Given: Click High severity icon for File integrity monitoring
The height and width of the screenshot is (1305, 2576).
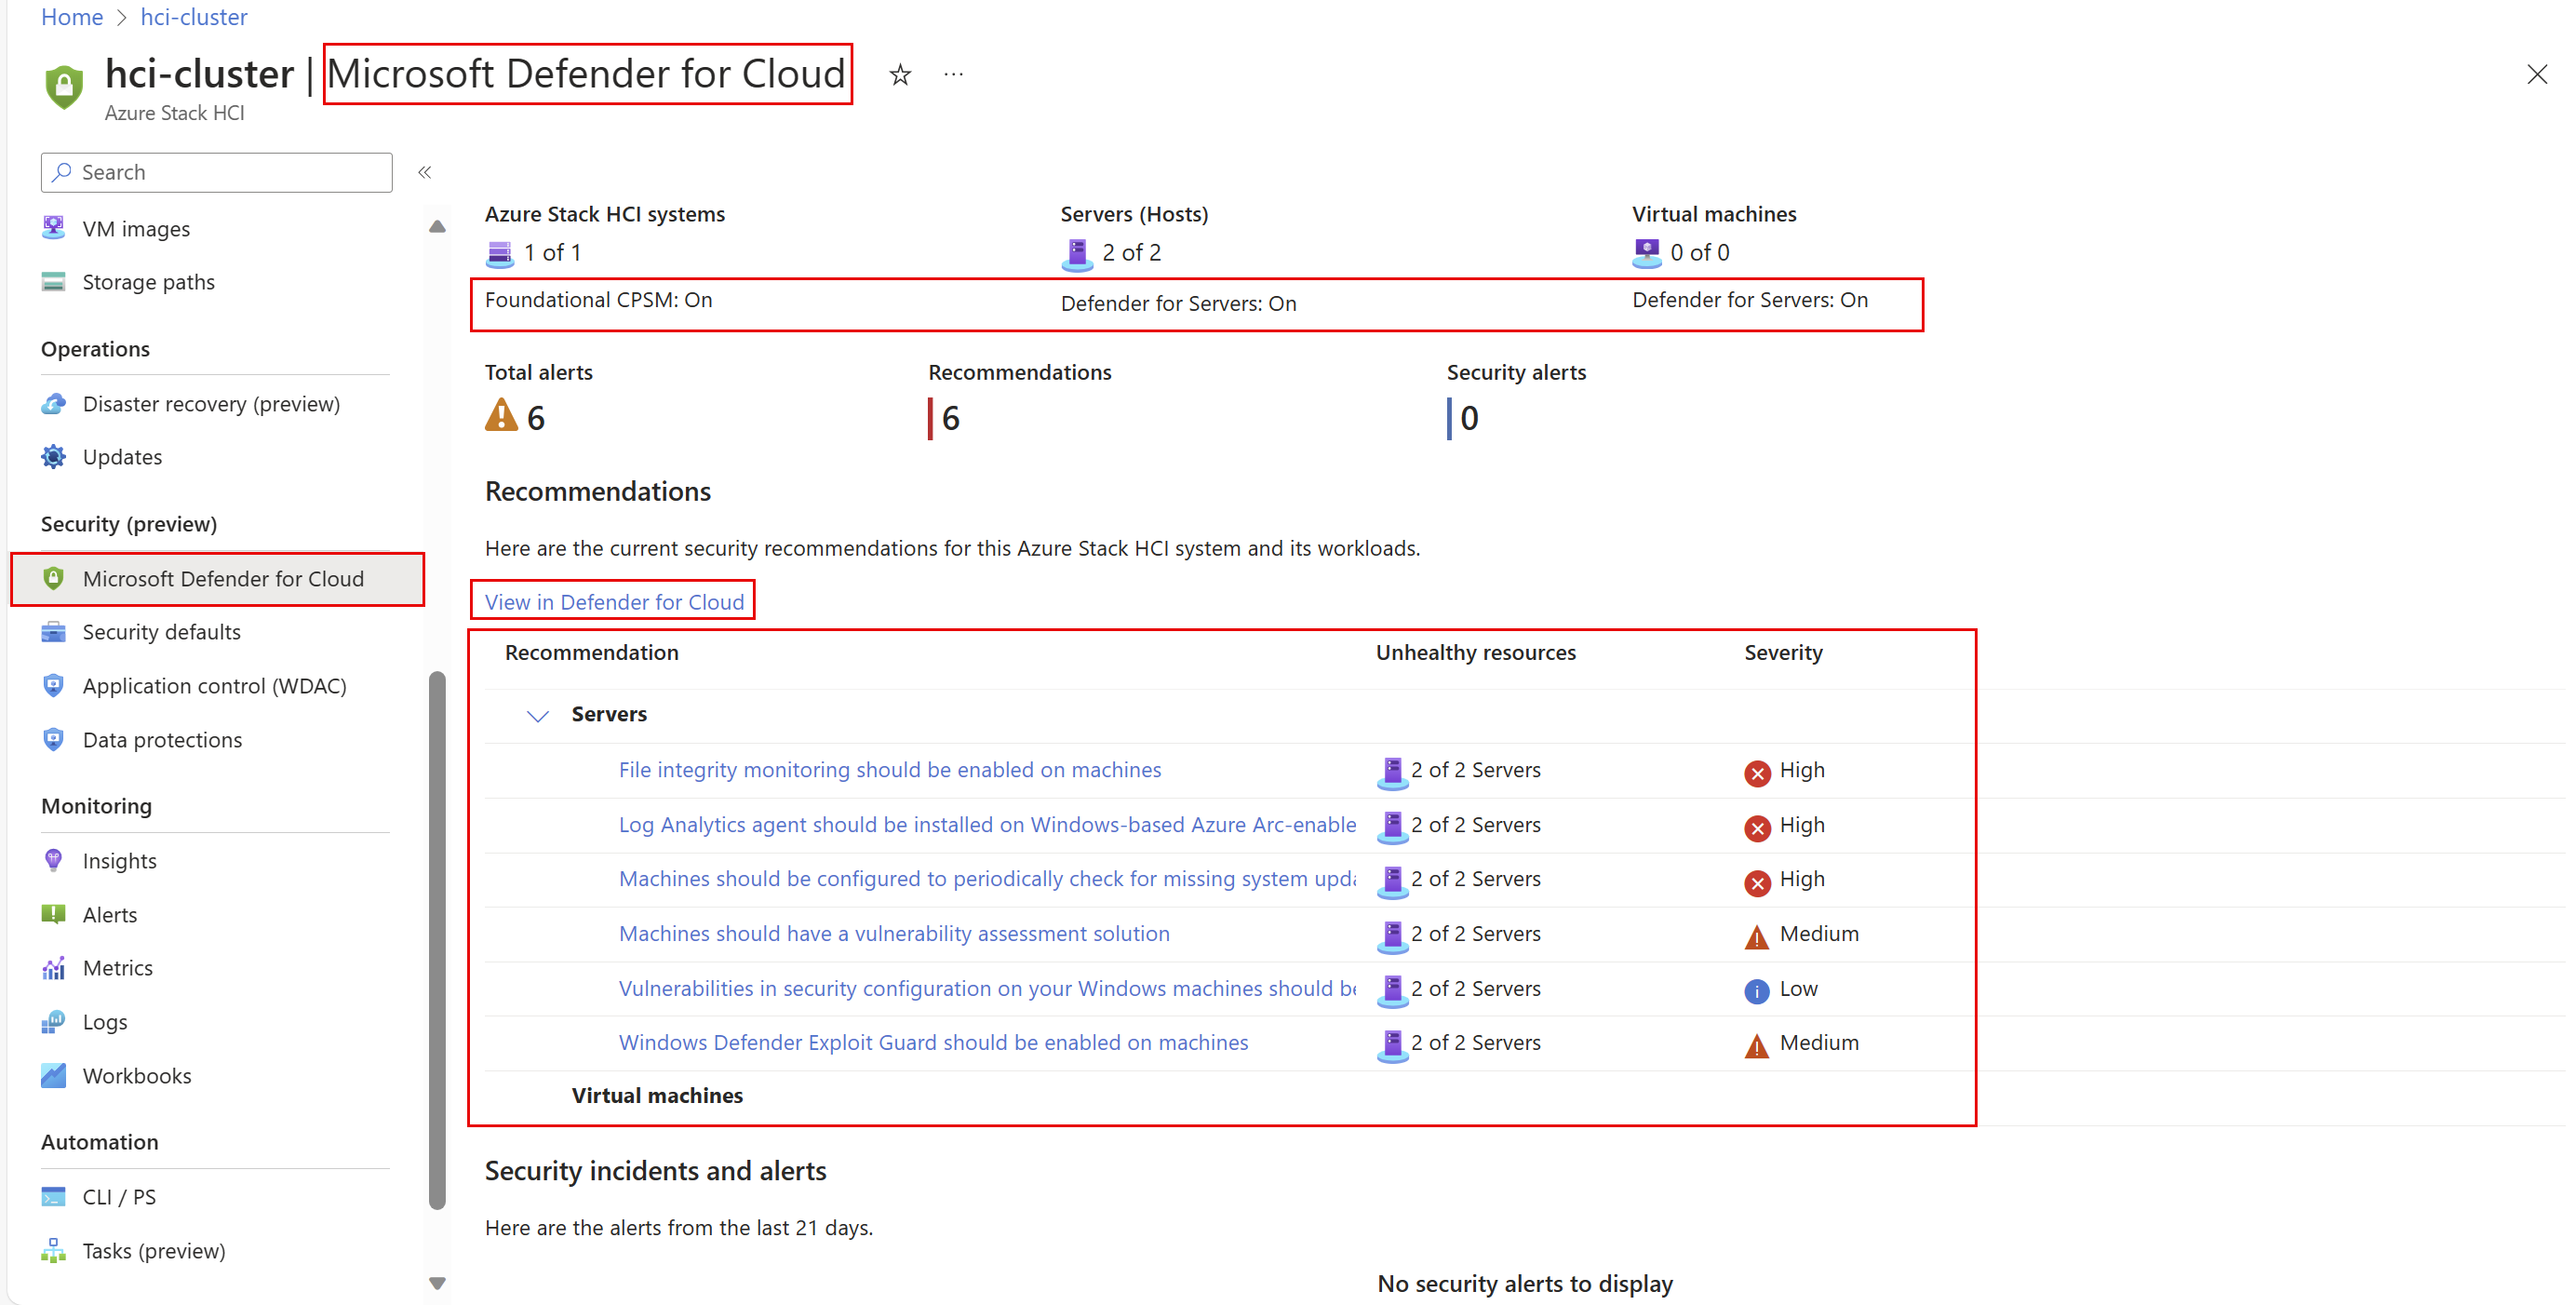Looking at the screenshot, I should [1757, 773].
